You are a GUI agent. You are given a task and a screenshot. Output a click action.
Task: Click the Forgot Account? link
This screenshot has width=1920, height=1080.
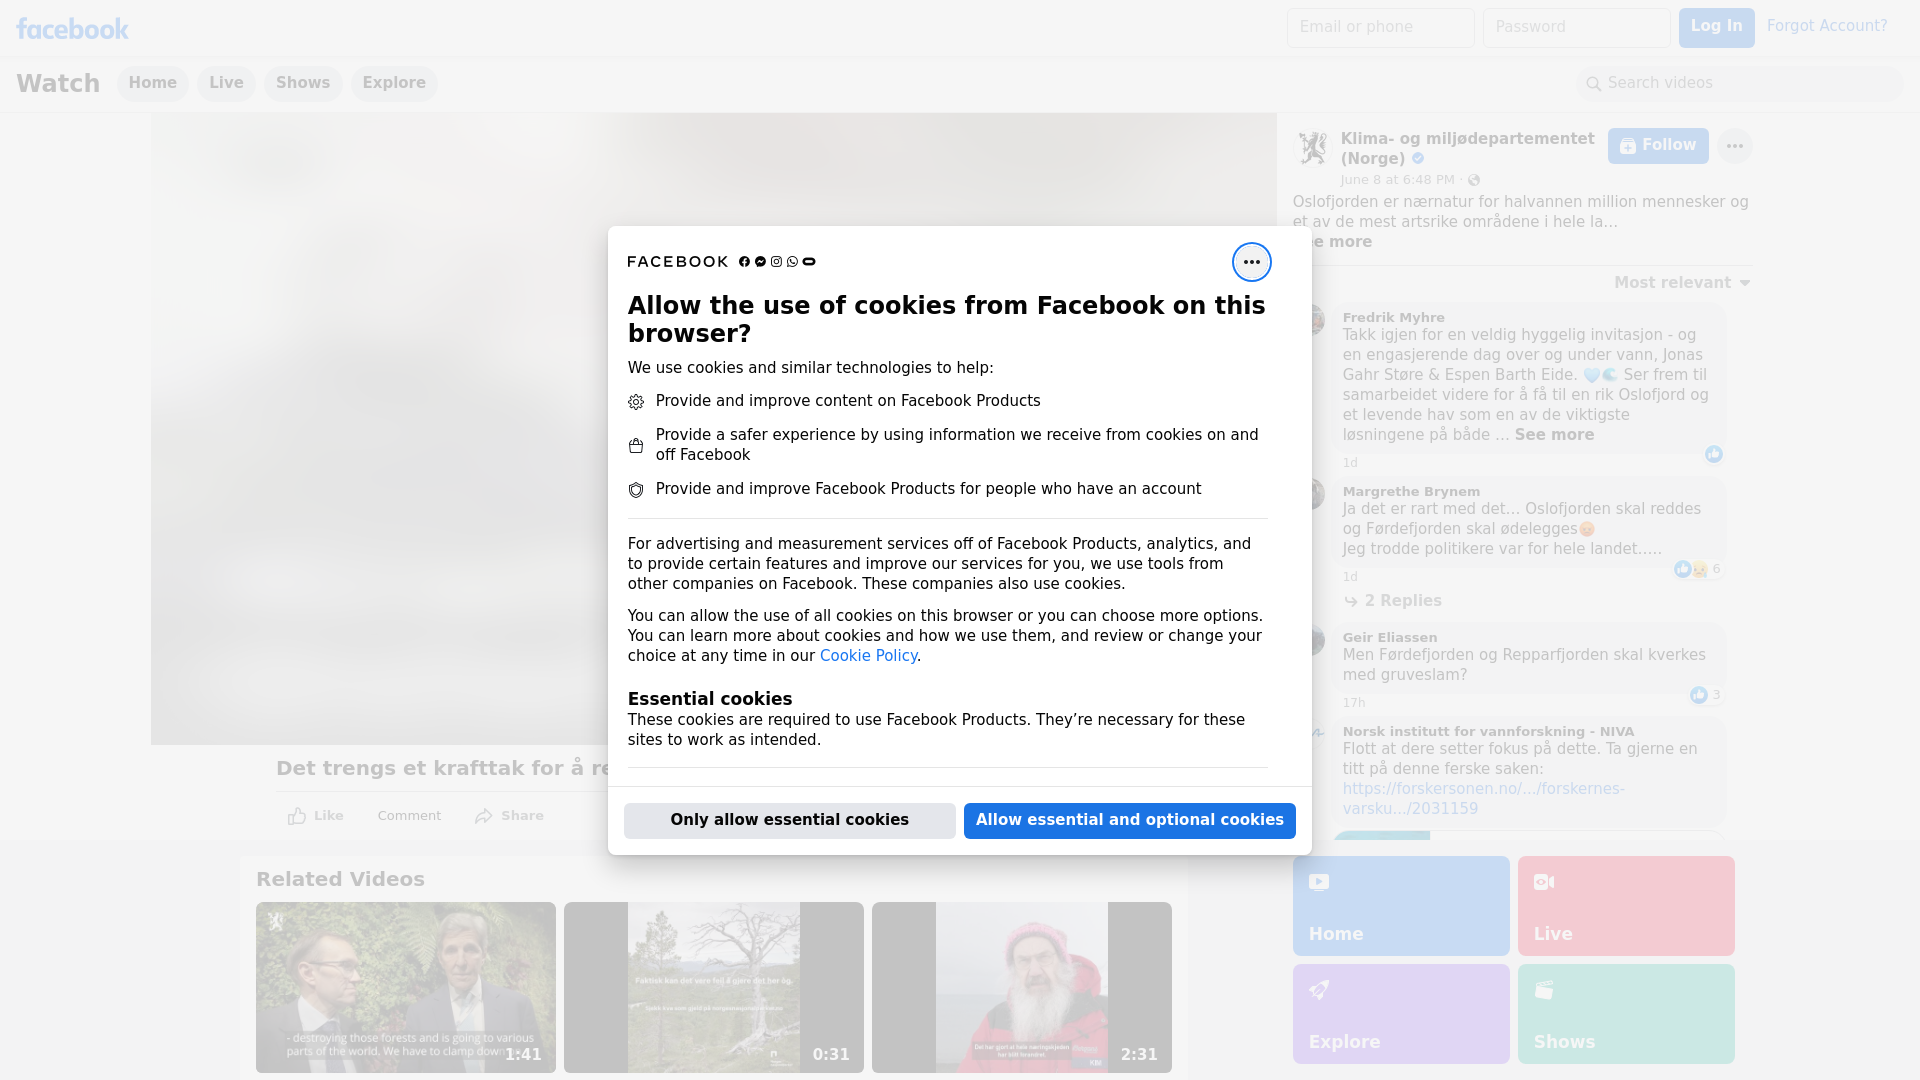[x=1827, y=26]
